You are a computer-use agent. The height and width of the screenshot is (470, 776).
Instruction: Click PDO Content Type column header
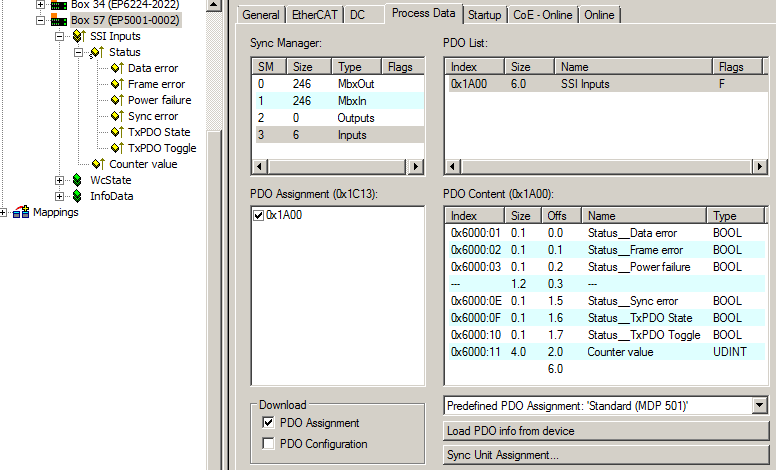coord(735,216)
